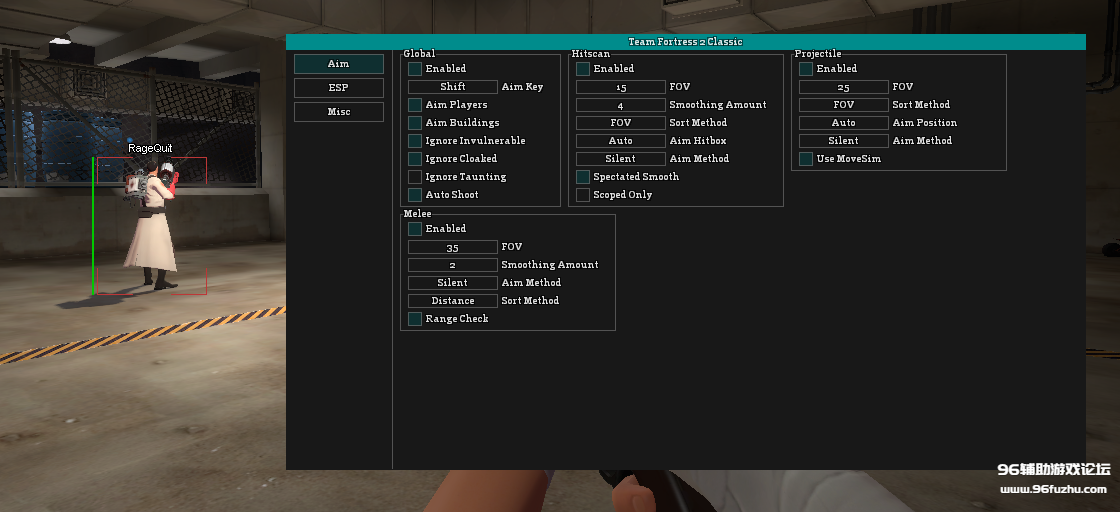This screenshot has height=512, width=1120.
Task: Toggle the Ignore Cloaked option
Action: [415, 159]
